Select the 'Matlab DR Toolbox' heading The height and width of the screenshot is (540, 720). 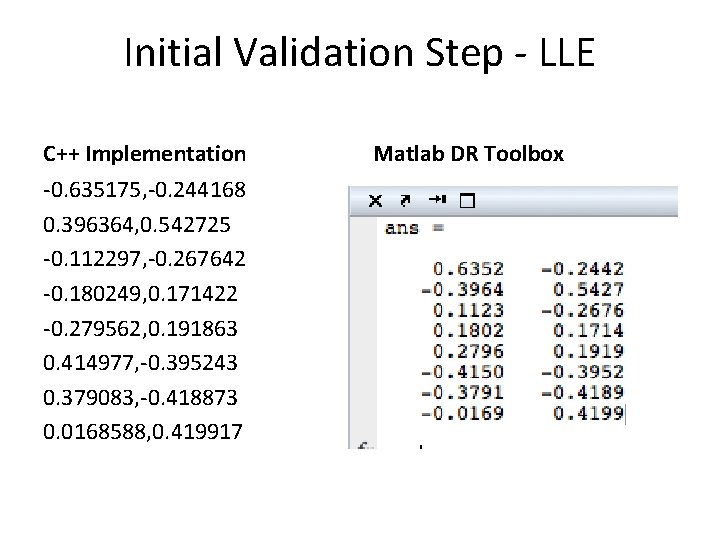468,154
